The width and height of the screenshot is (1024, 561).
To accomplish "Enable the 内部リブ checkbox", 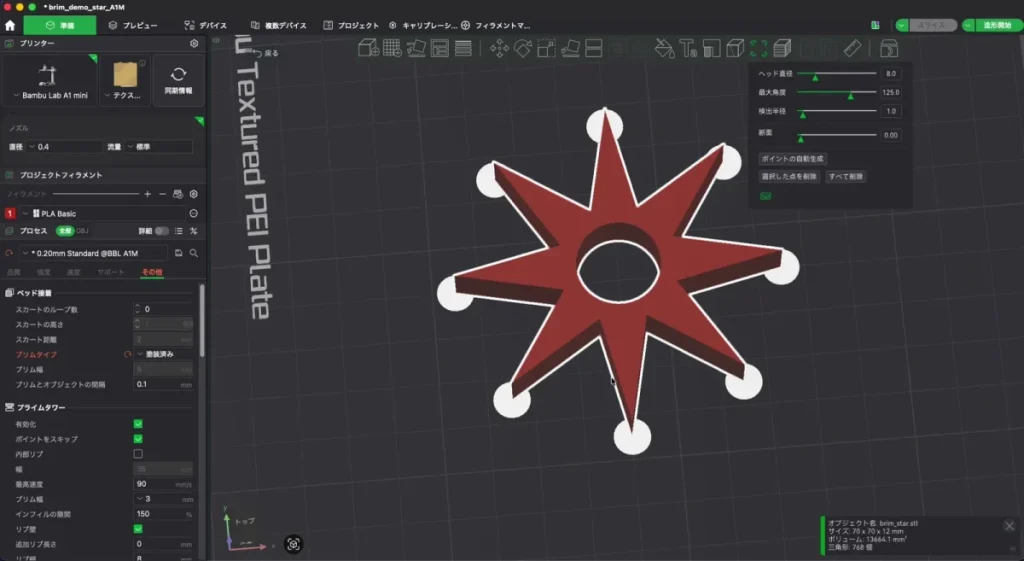I will click(138, 454).
